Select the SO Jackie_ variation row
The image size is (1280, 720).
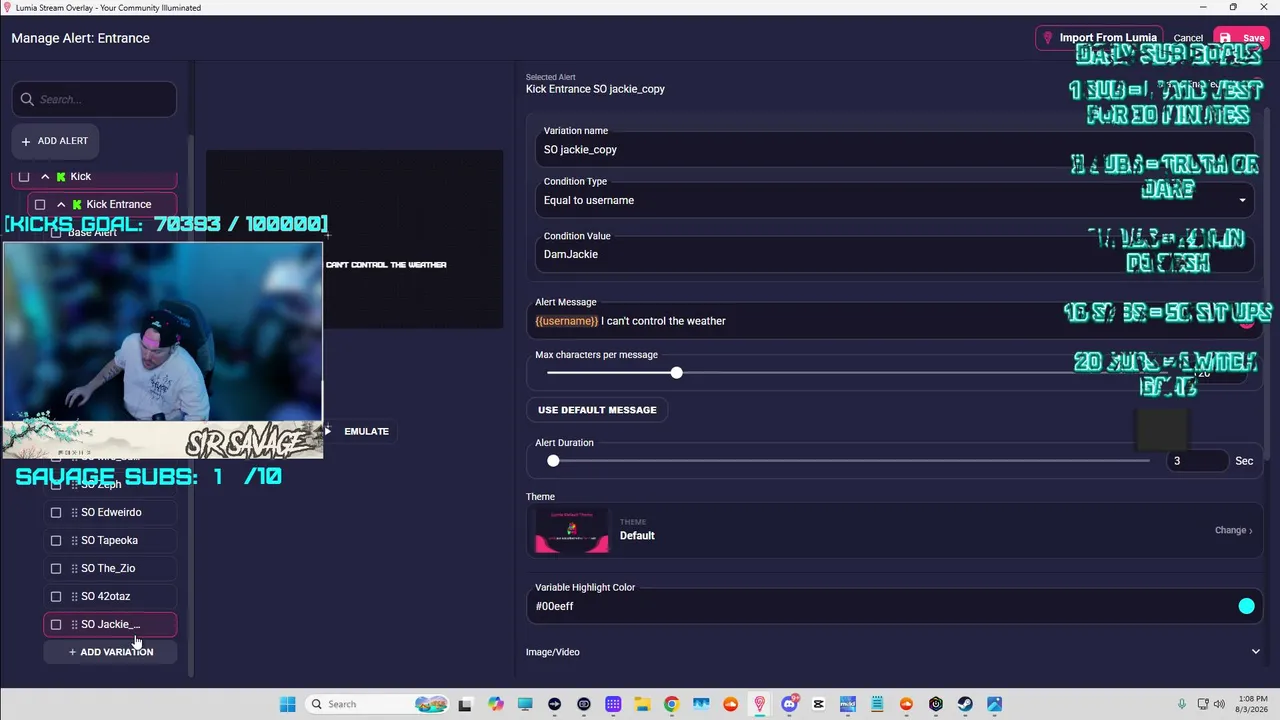(x=110, y=624)
